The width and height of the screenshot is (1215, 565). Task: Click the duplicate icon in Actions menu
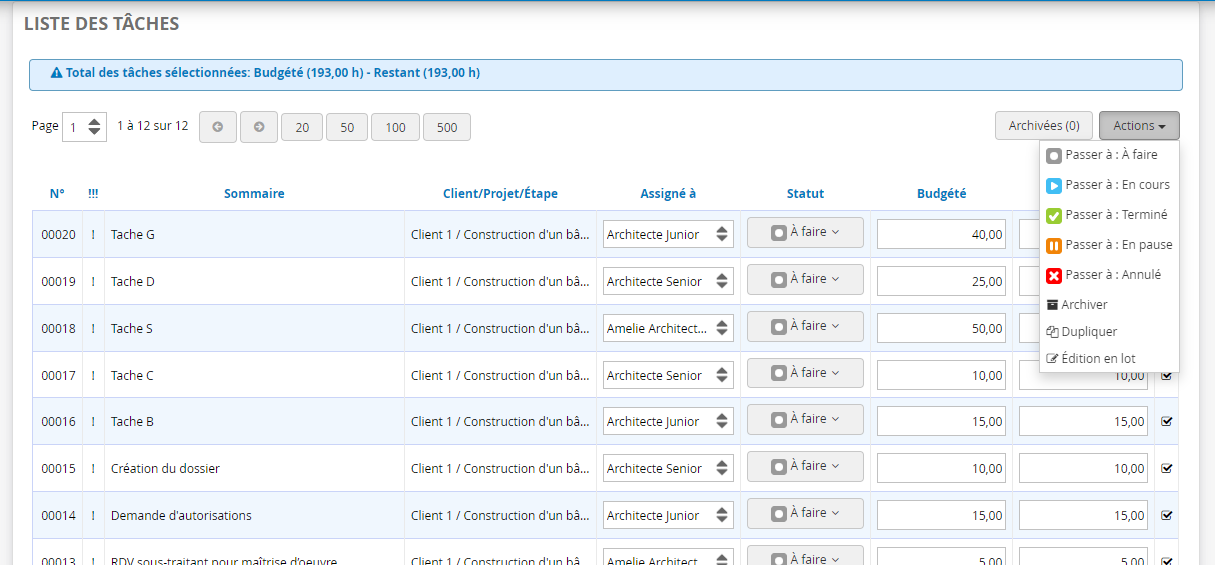[x=1052, y=332]
